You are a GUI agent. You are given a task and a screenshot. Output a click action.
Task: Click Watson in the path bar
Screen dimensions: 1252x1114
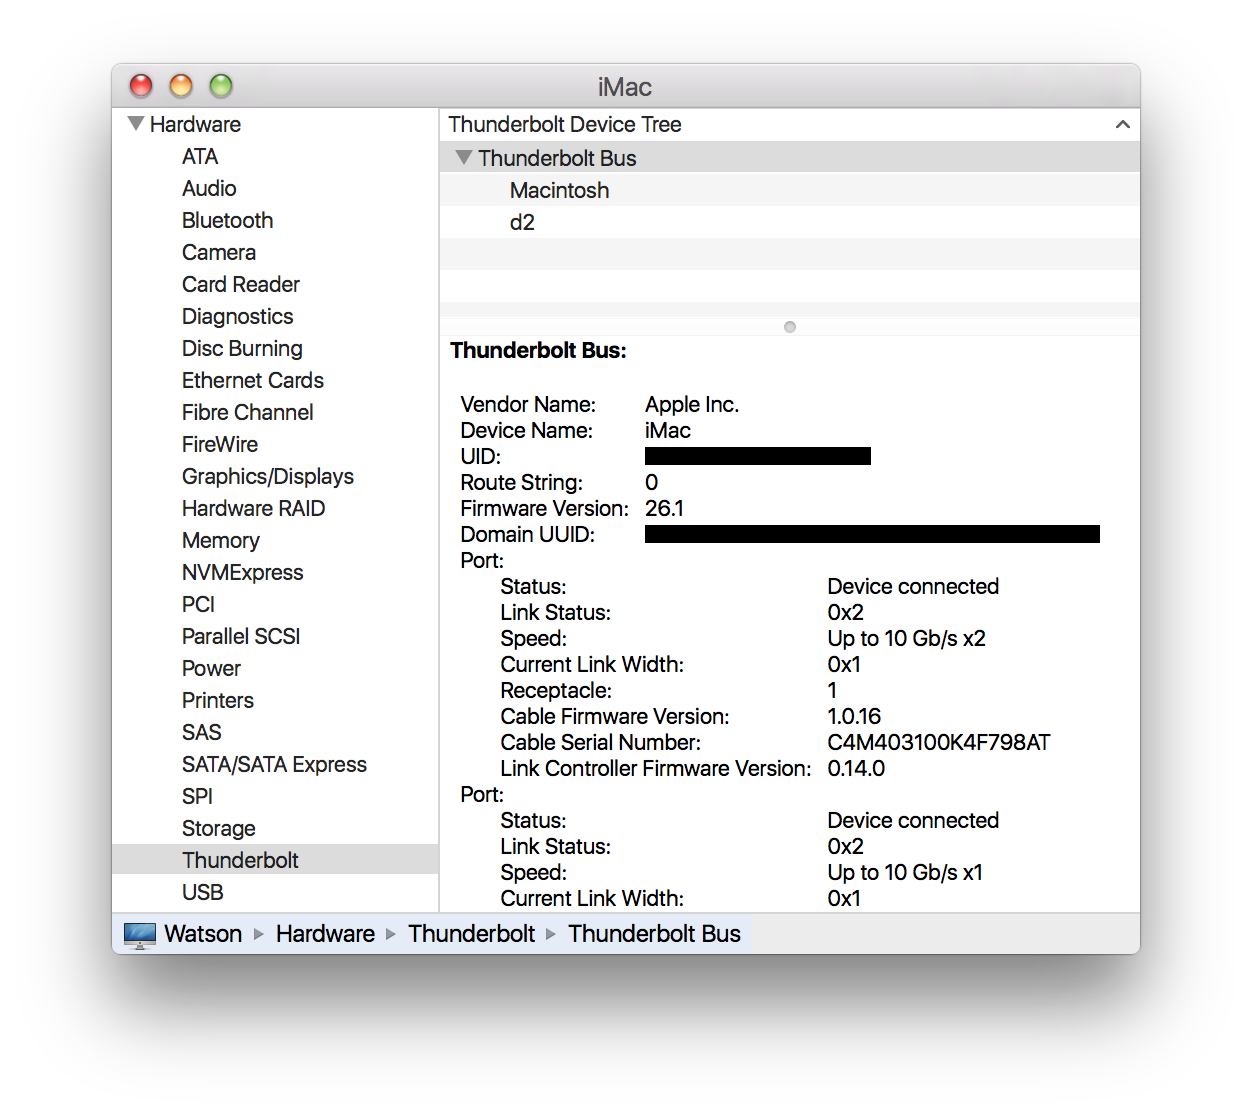click(203, 934)
